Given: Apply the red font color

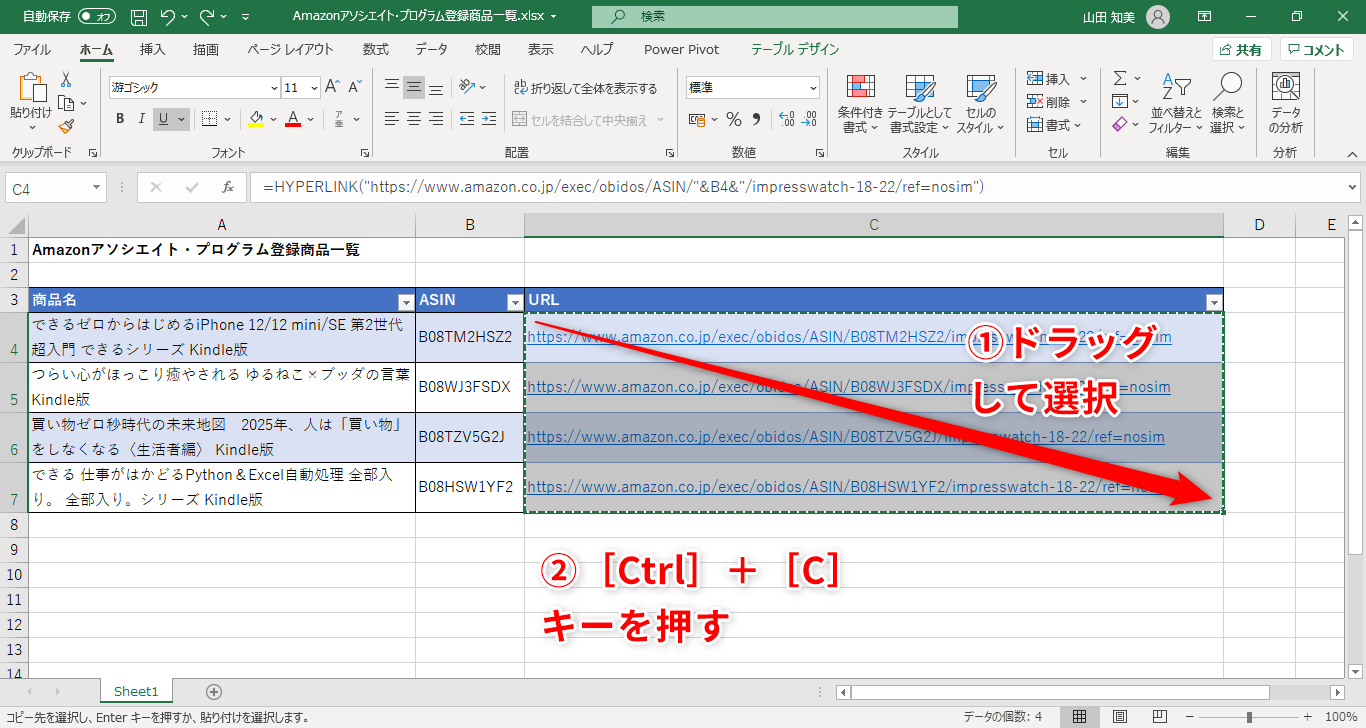Looking at the screenshot, I should tap(293, 119).
